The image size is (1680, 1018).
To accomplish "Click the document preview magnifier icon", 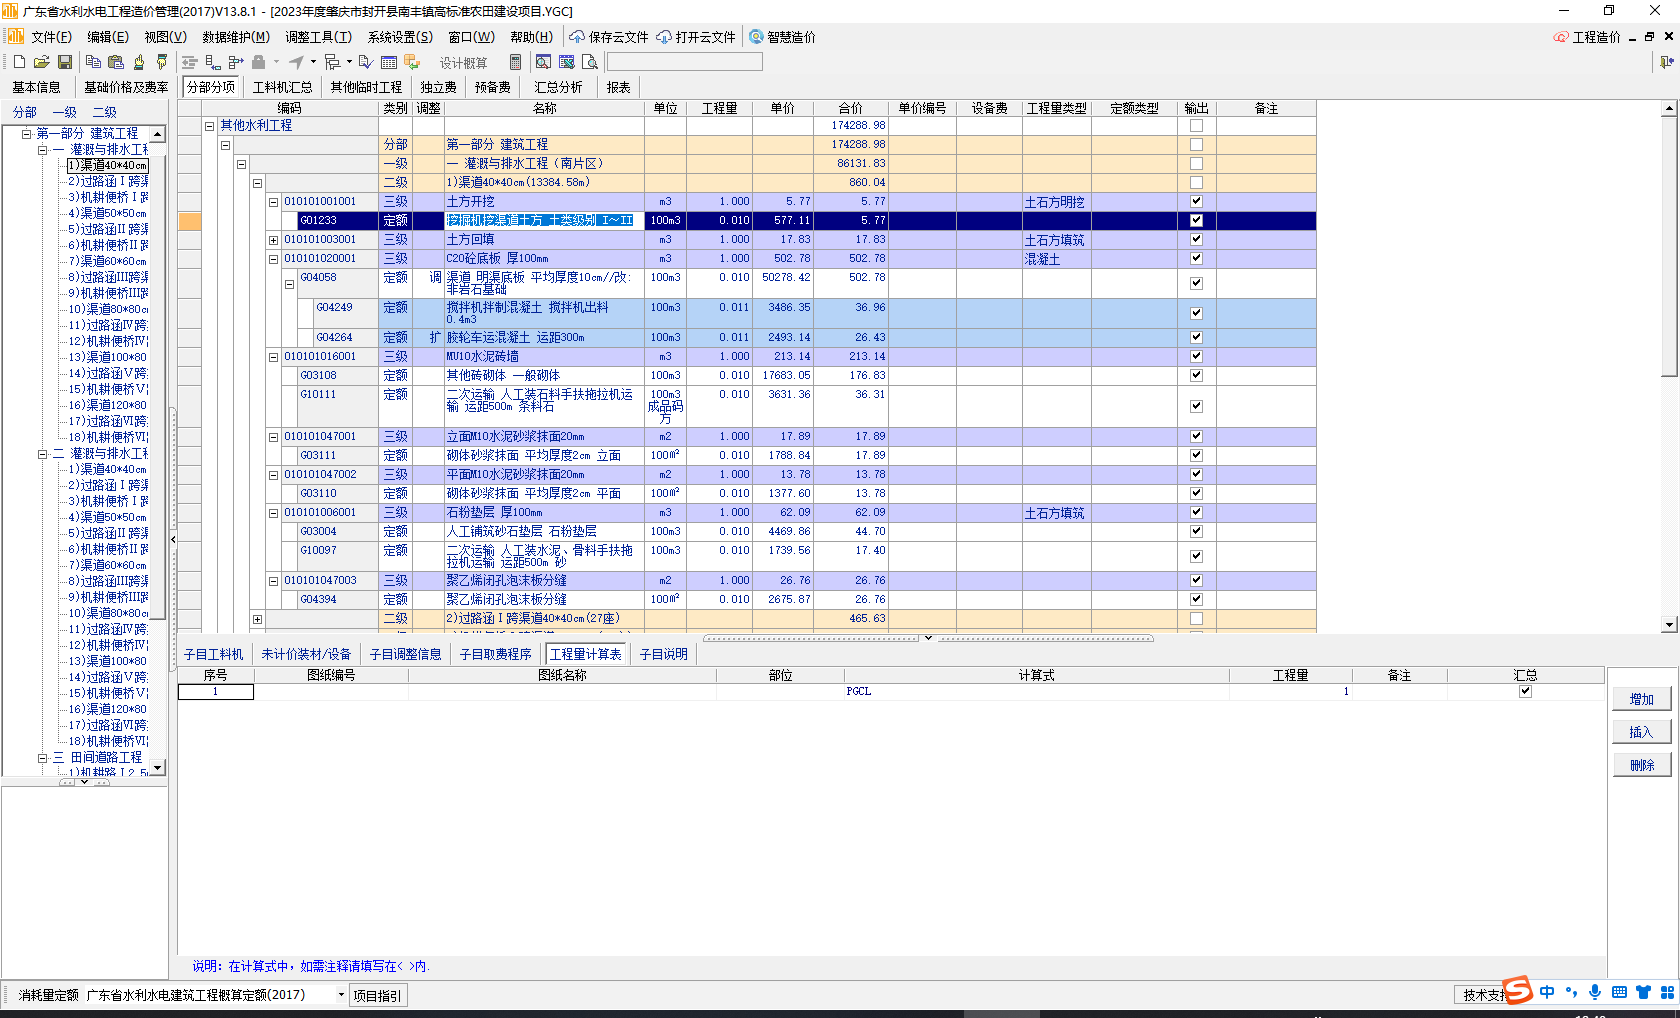I will [x=590, y=62].
